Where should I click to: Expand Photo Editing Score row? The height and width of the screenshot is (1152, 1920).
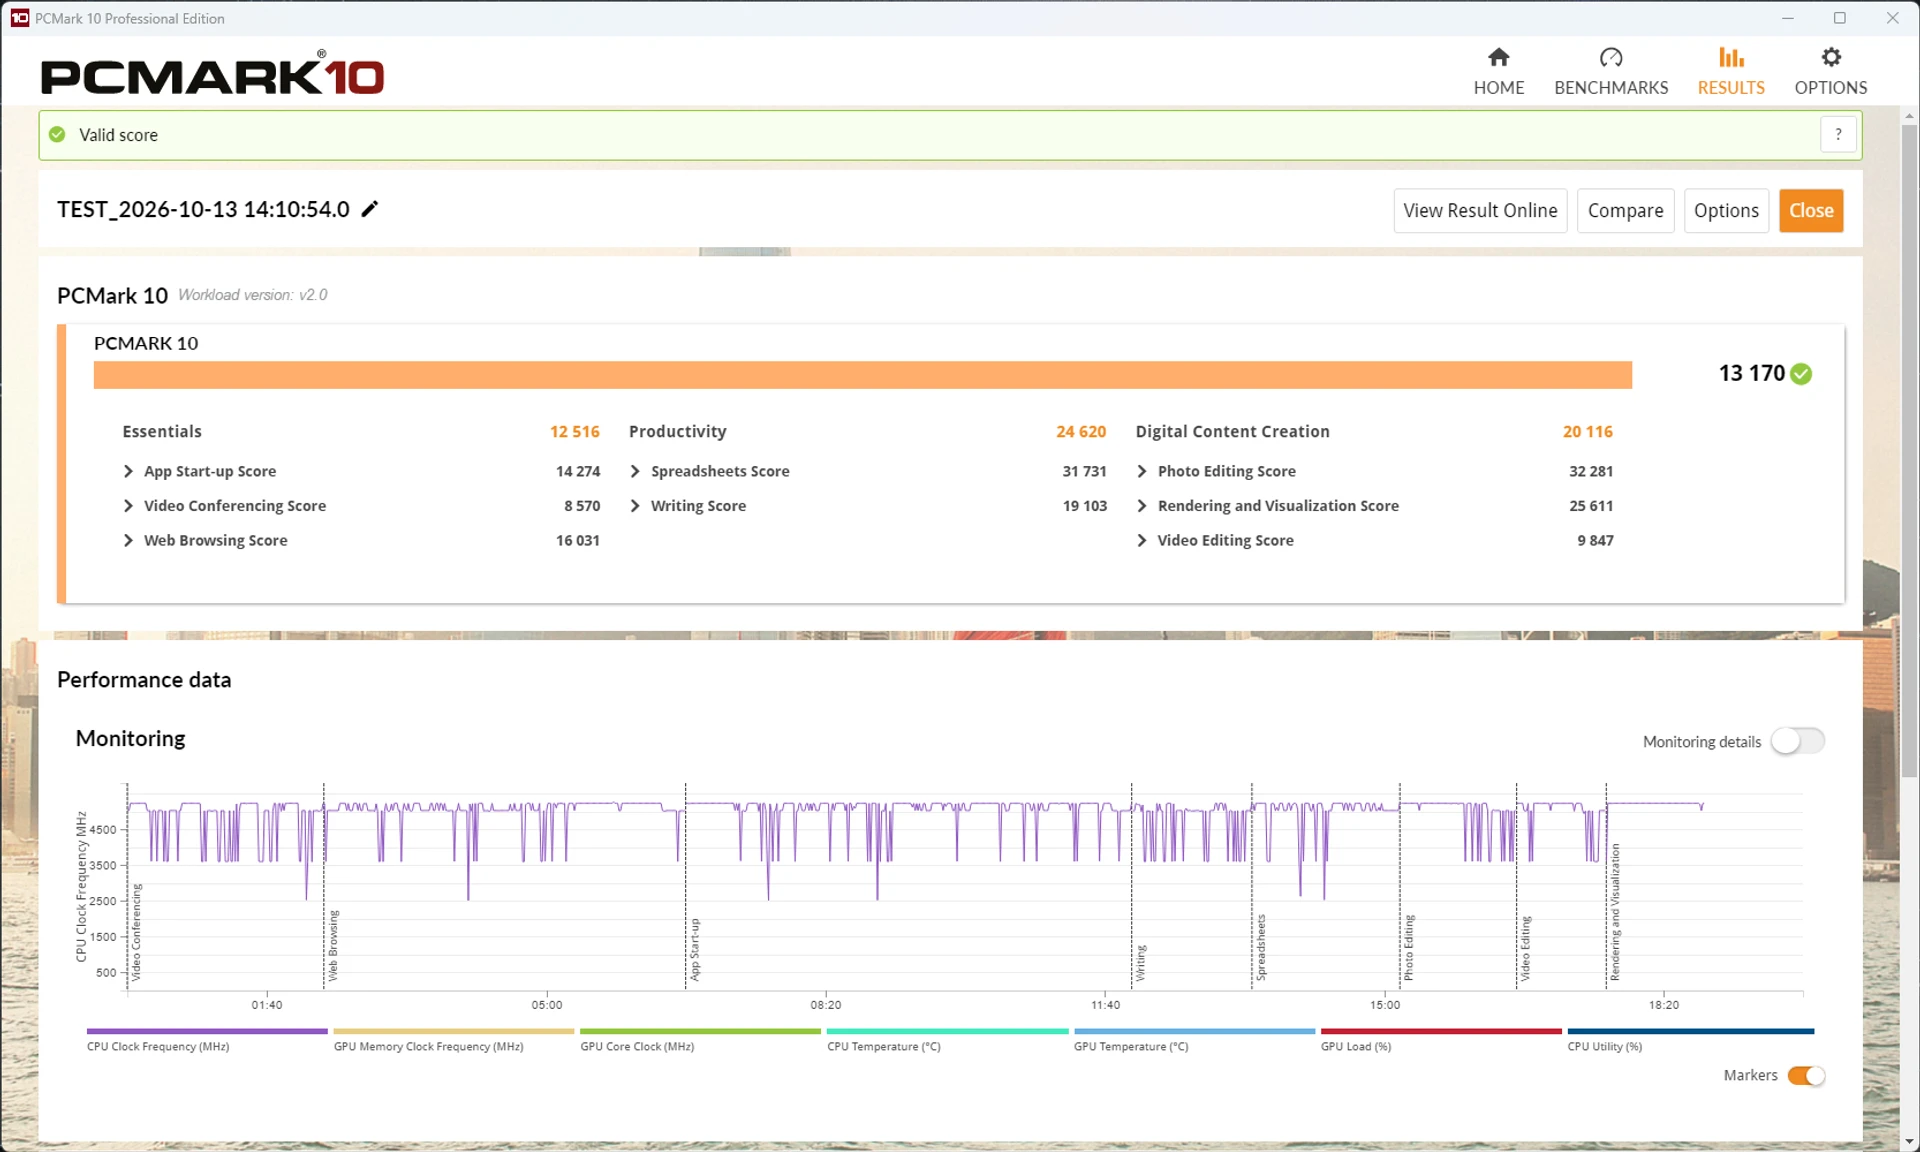[x=1142, y=471]
